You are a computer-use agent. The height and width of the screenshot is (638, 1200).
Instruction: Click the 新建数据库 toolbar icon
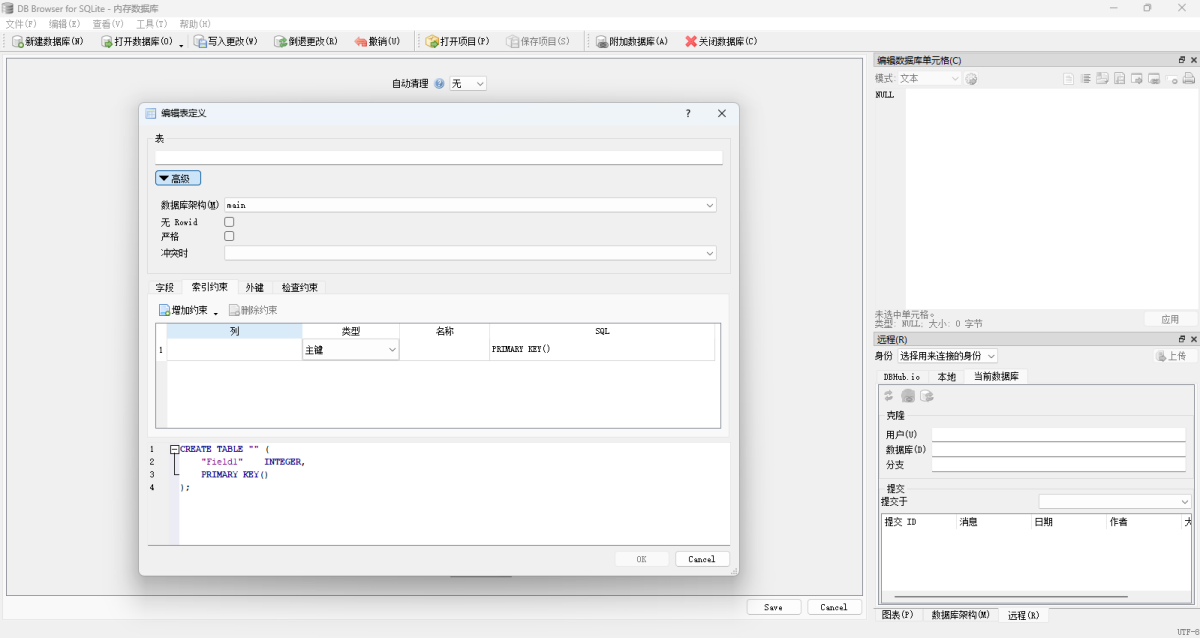tap(19, 41)
